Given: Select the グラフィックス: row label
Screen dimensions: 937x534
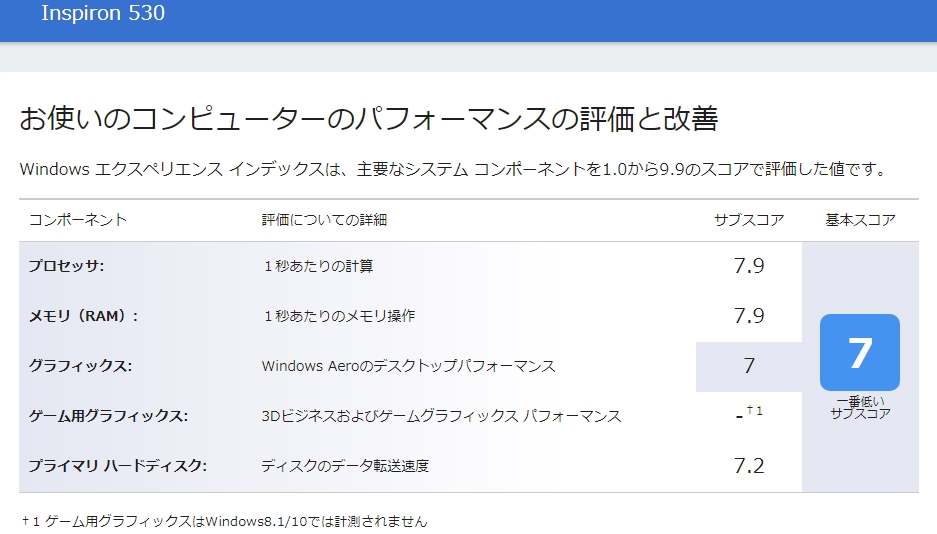Looking at the screenshot, I should pos(81,366).
